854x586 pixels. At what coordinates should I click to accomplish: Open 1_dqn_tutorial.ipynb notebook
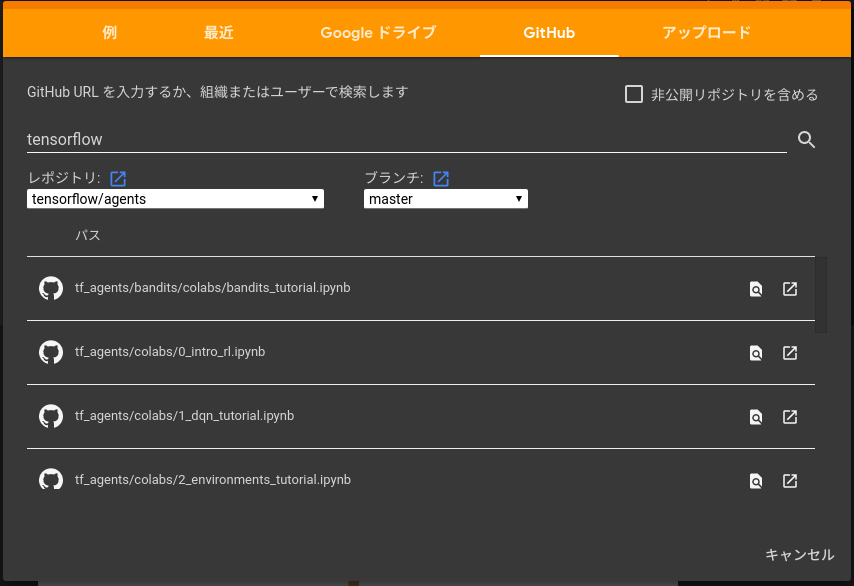click(x=185, y=416)
